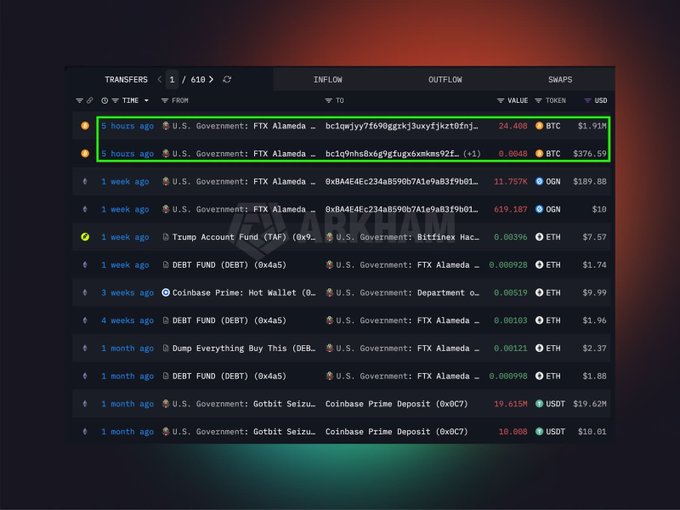
Task: Click OGN token icon in $10 row
Action: 539,209
